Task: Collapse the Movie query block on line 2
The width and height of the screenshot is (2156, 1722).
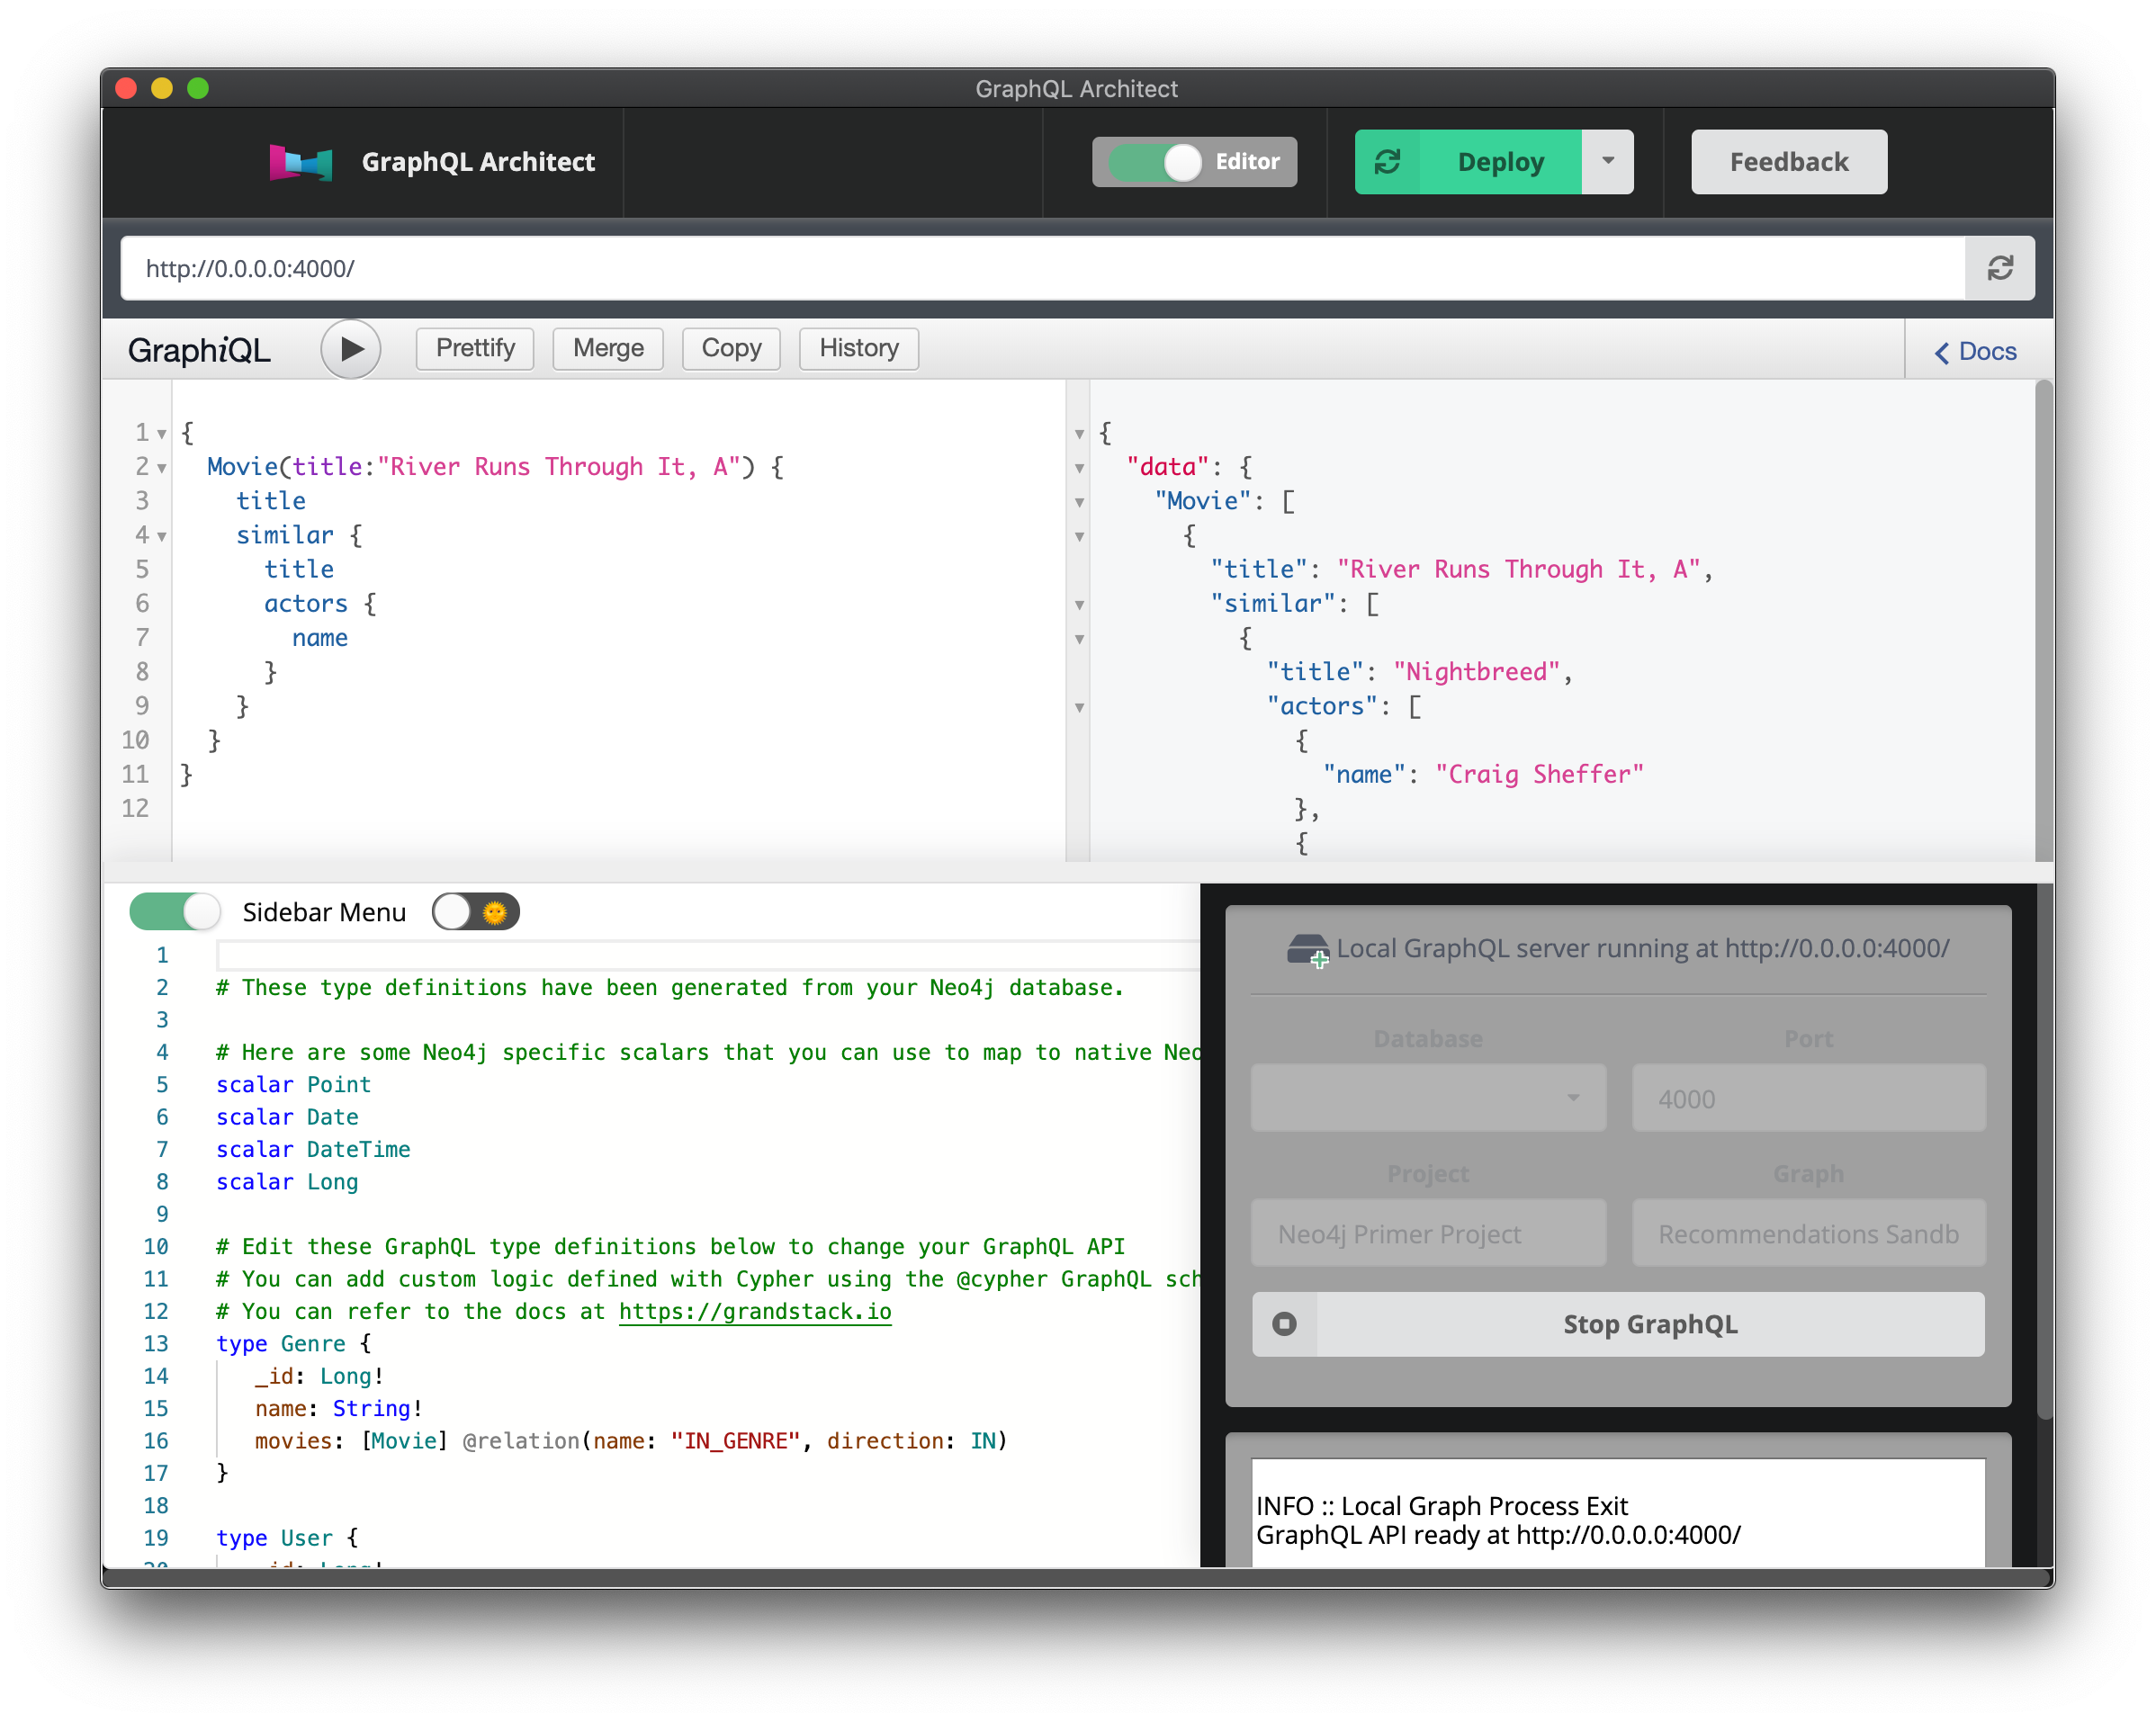Action: [x=160, y=466]
